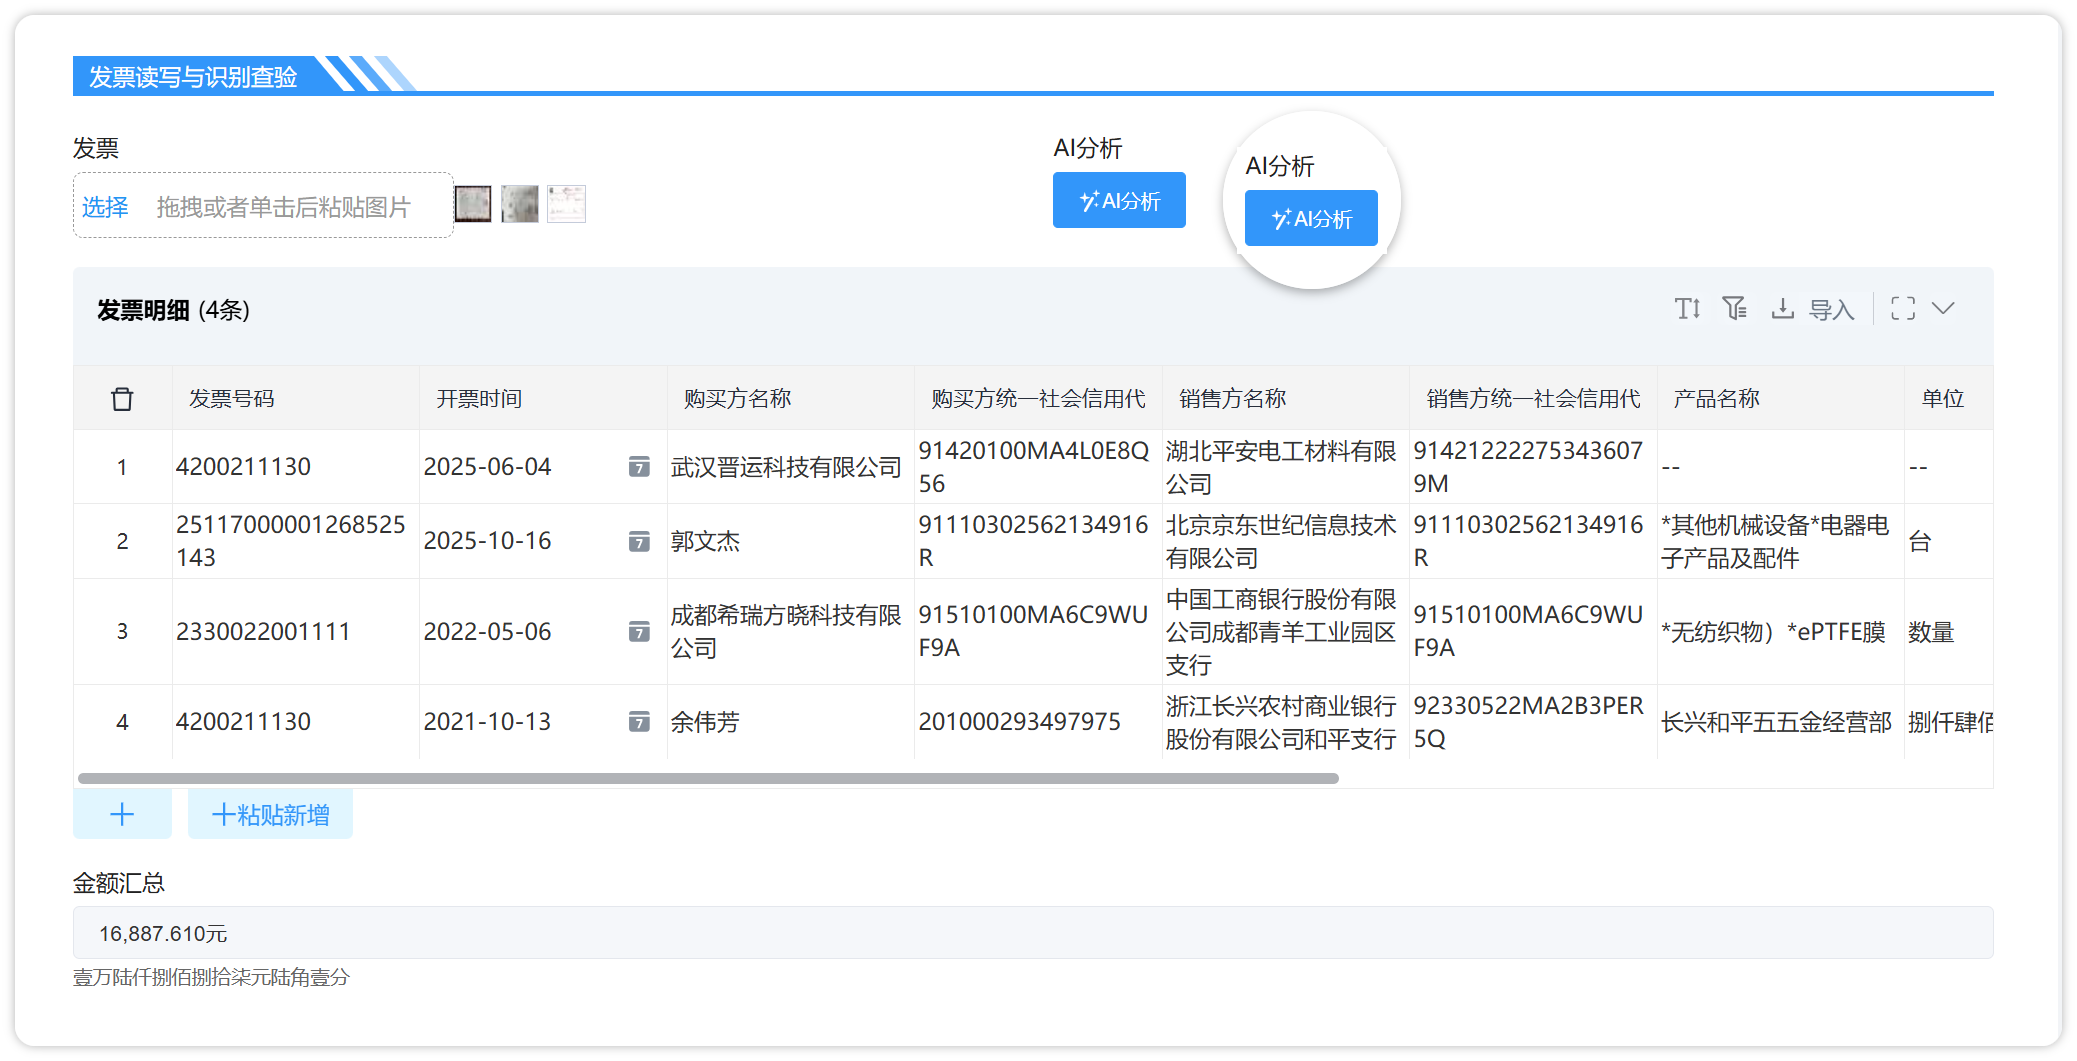Click the magnified AI分析 button in circle
Screen dimensions: 2077x1061
click(x=1311, y=218)
